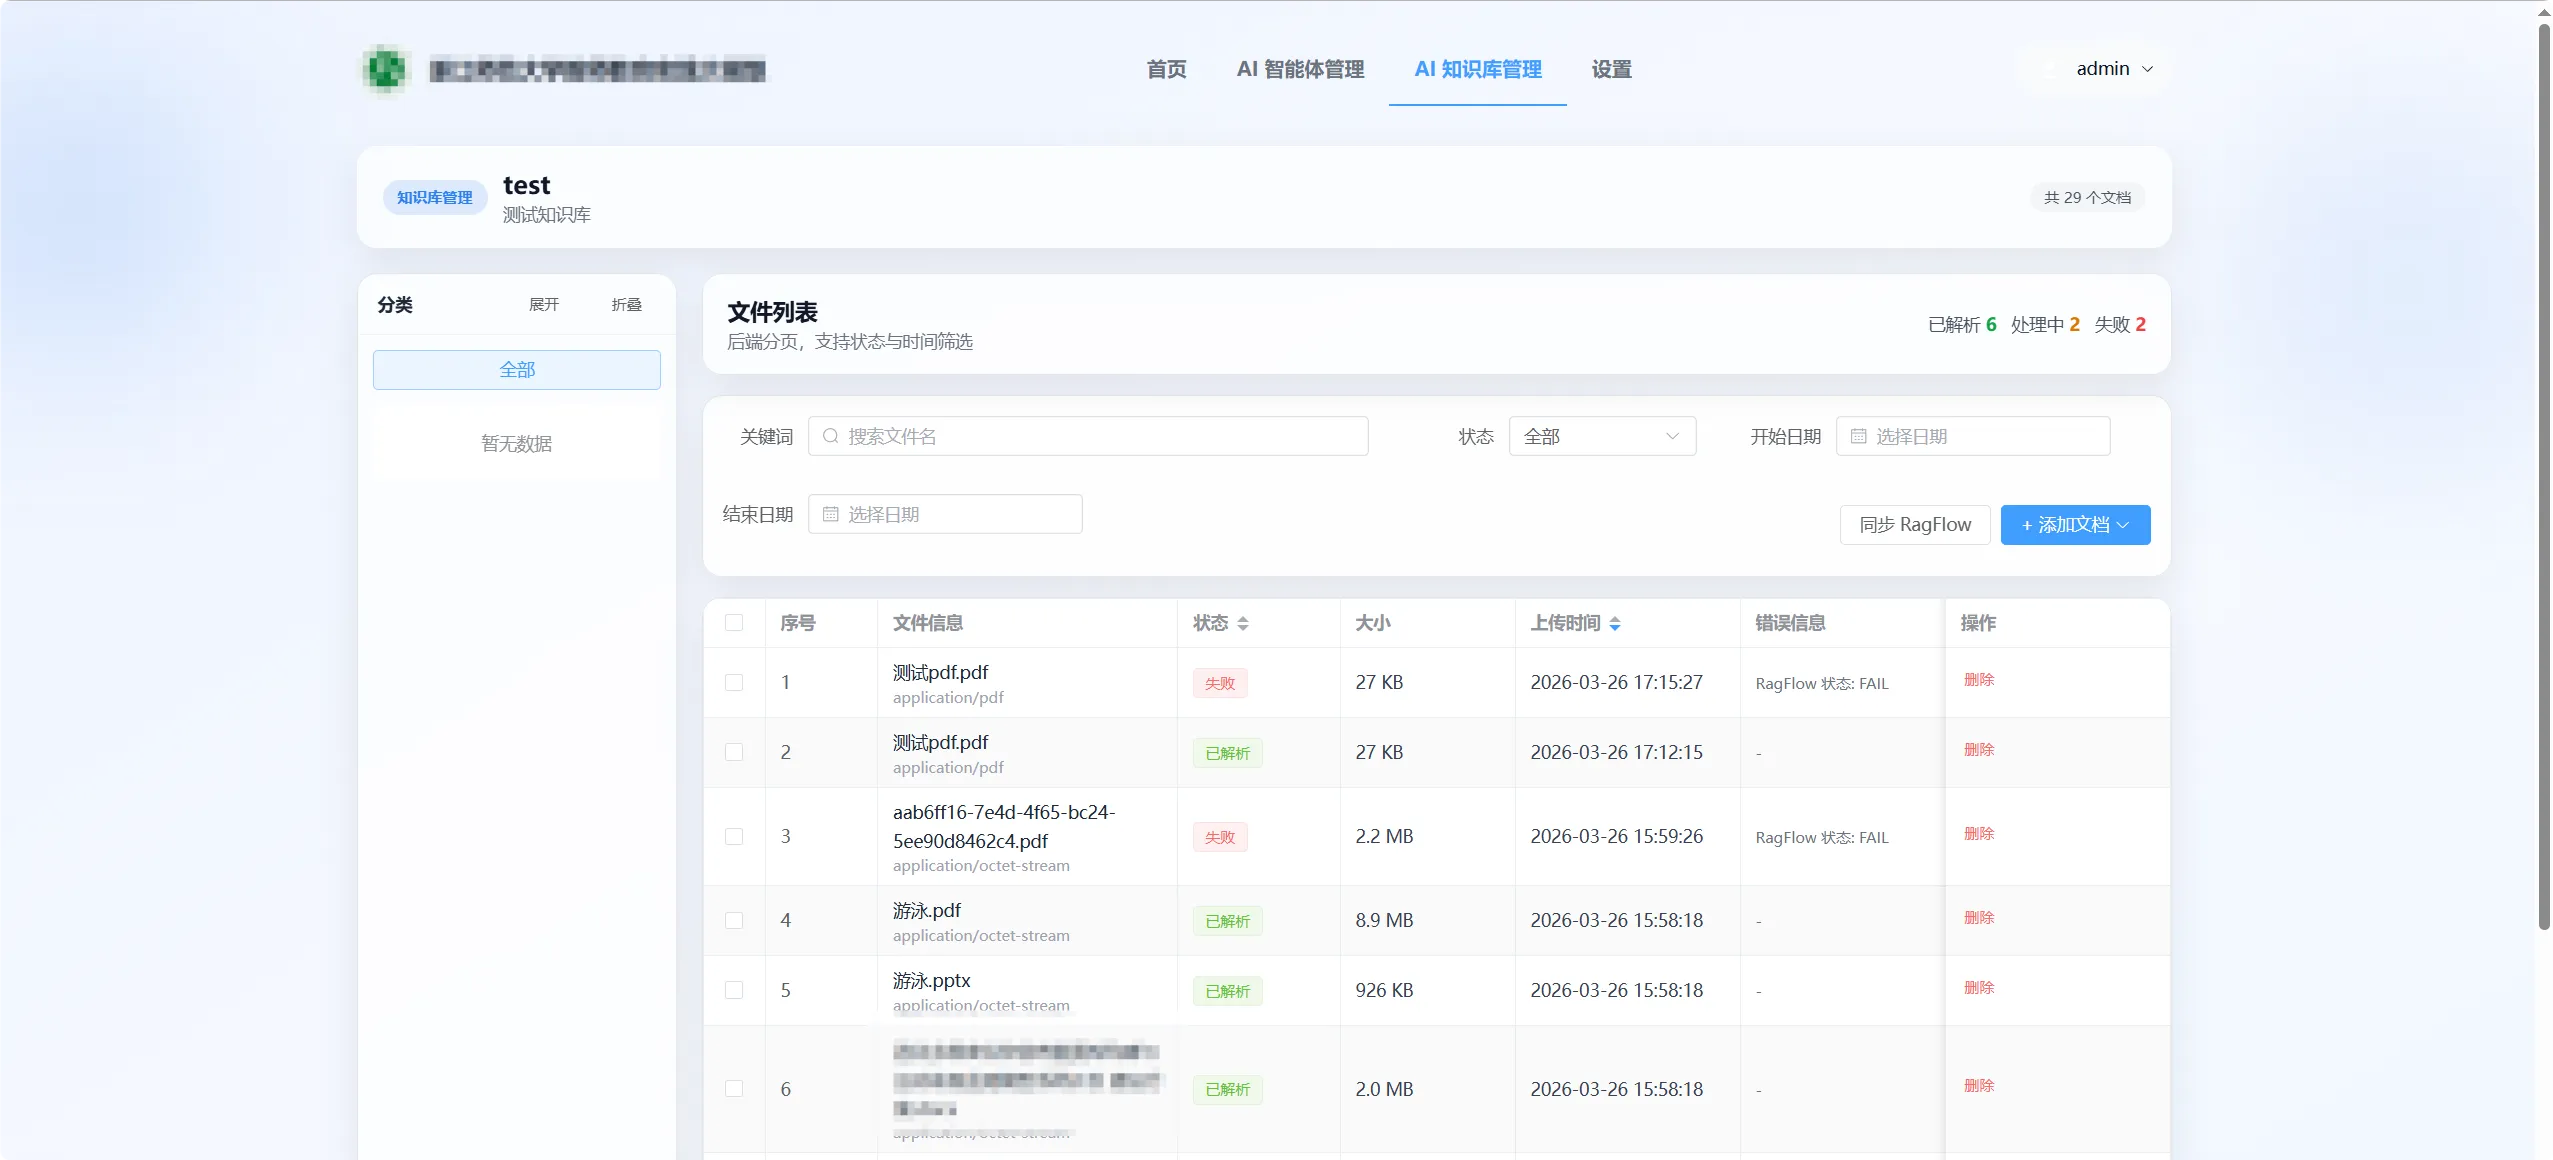Click the 知识库管理 breadcrumb tag
The height and width of the screenshot is (1160, 2553).
click(x=434, y=198)
